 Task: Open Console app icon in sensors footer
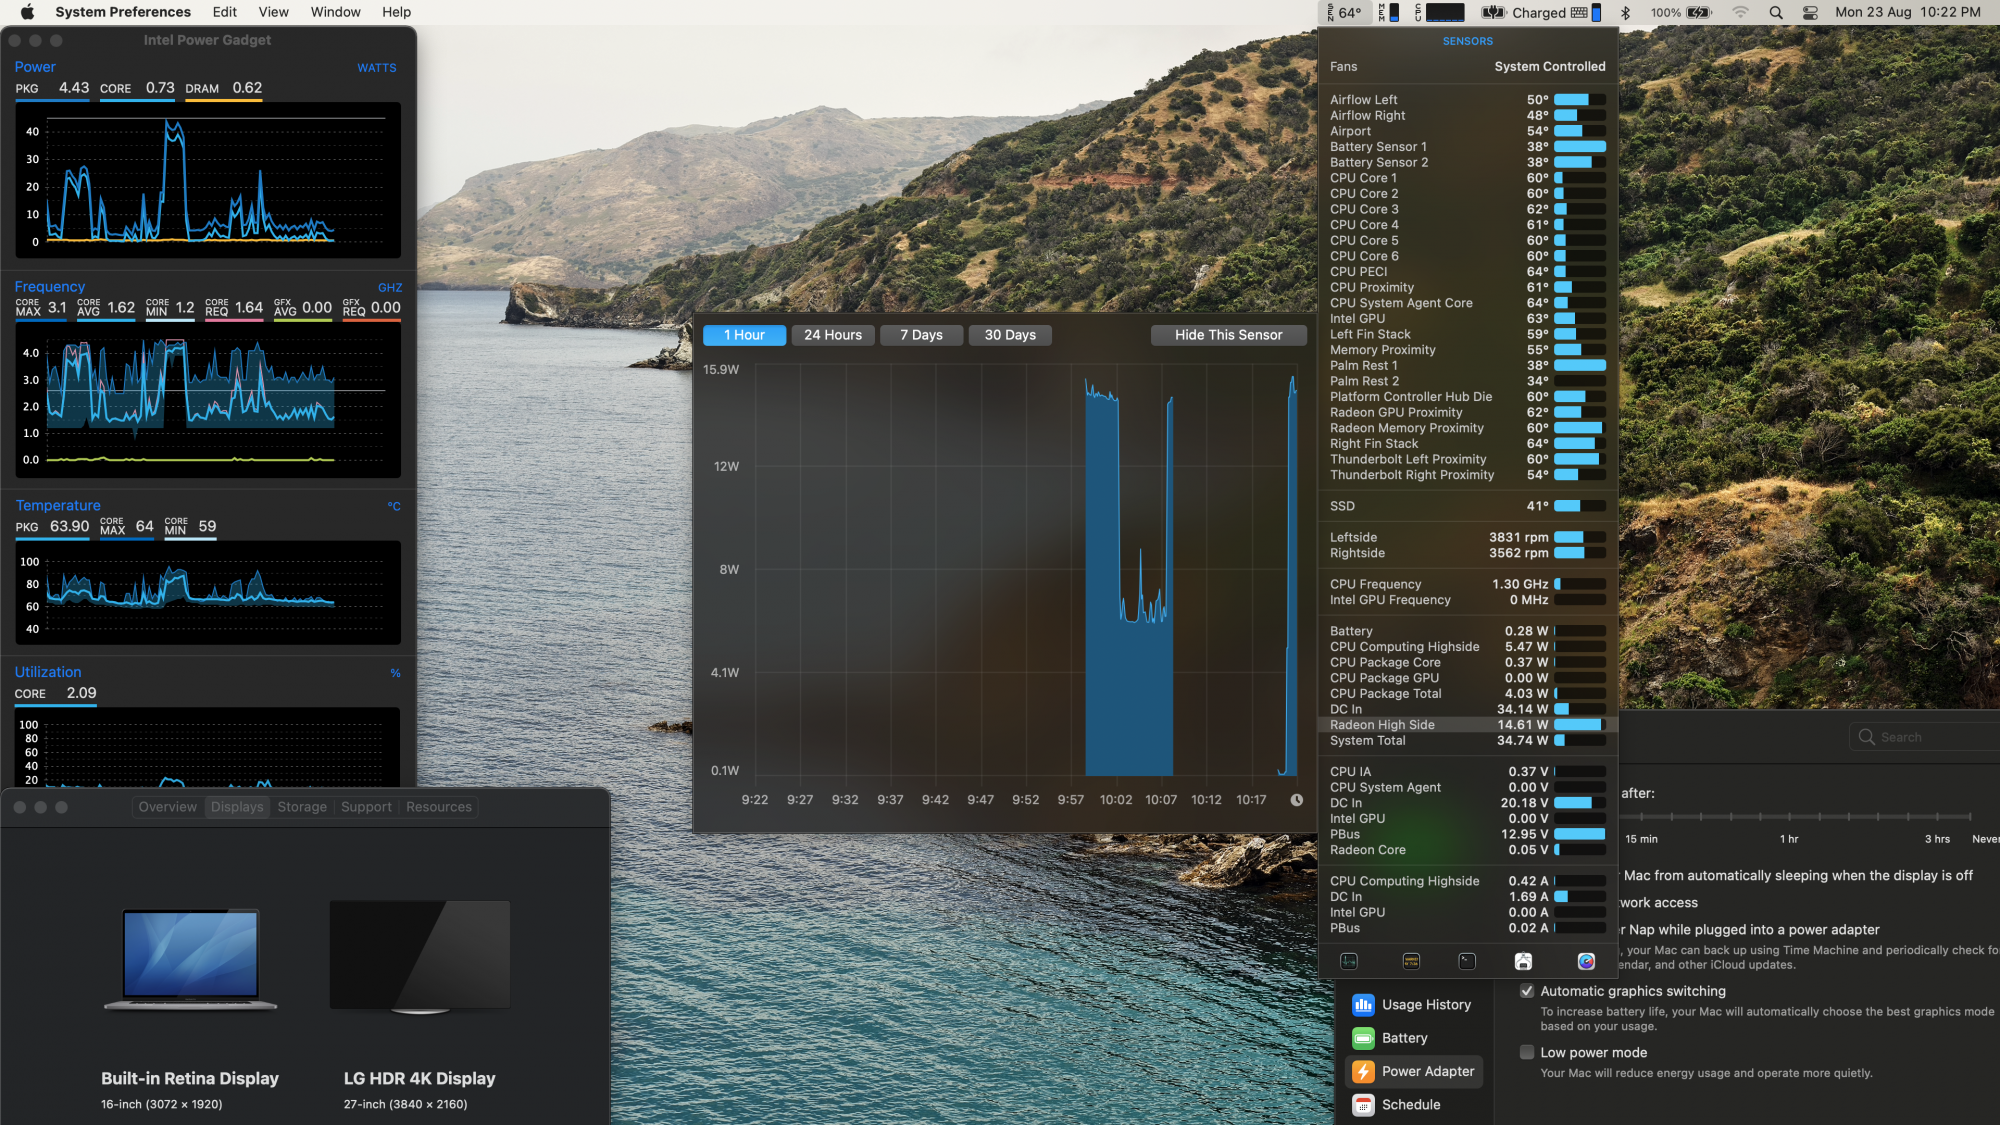coord(1411,961)
